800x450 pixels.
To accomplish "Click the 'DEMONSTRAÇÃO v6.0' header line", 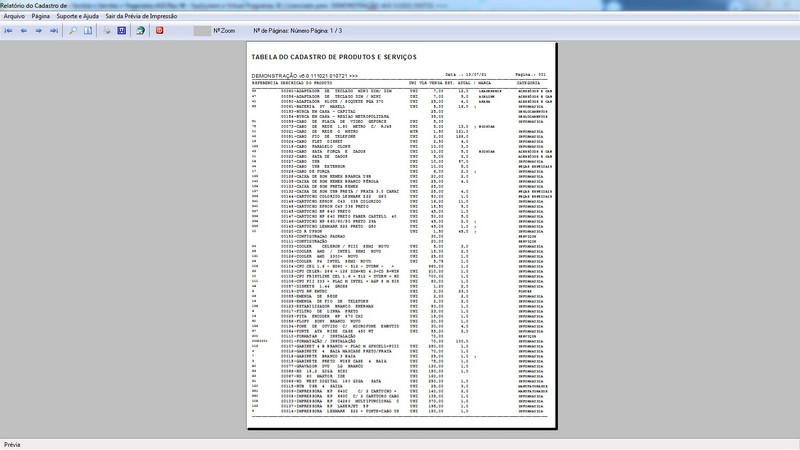I will point(305,76).
